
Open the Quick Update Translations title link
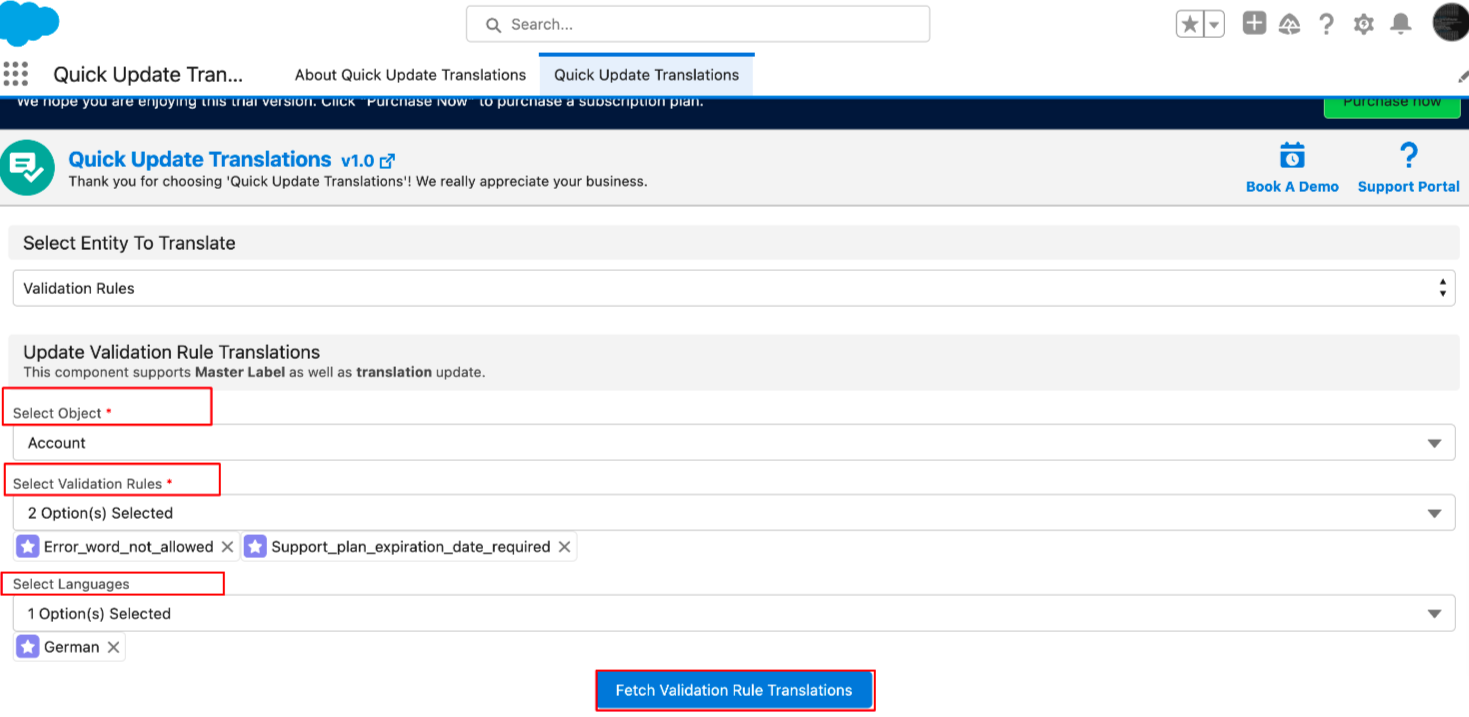click(199, 160)
